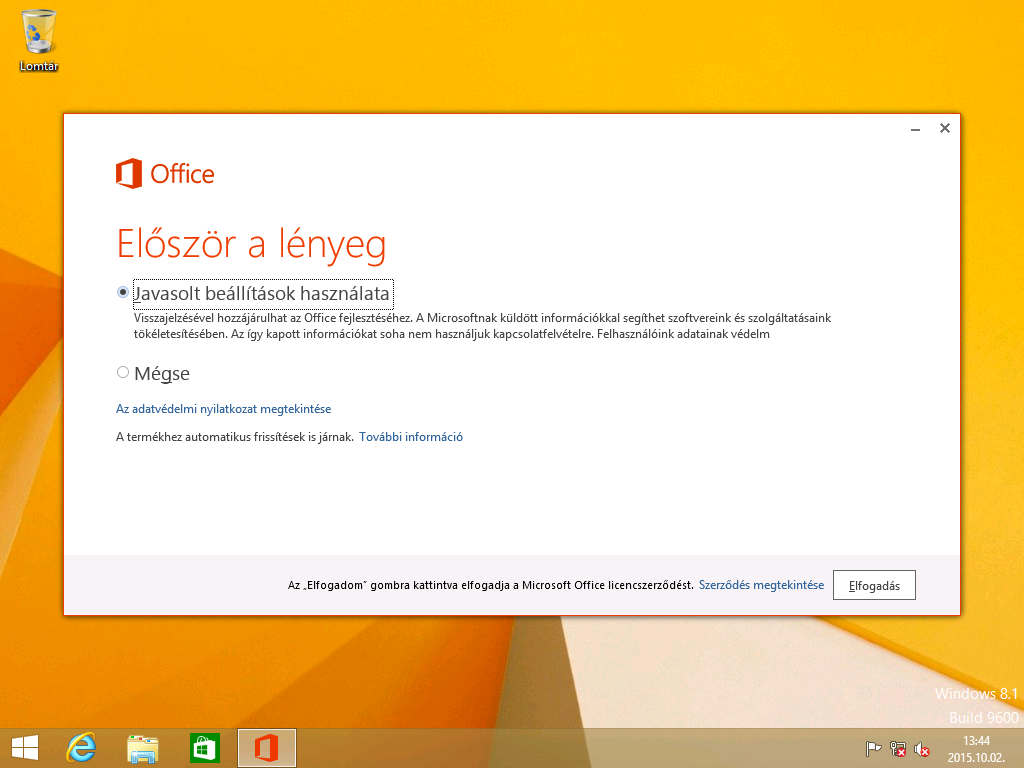Click the muted volume tray icon

coord(921,749)
